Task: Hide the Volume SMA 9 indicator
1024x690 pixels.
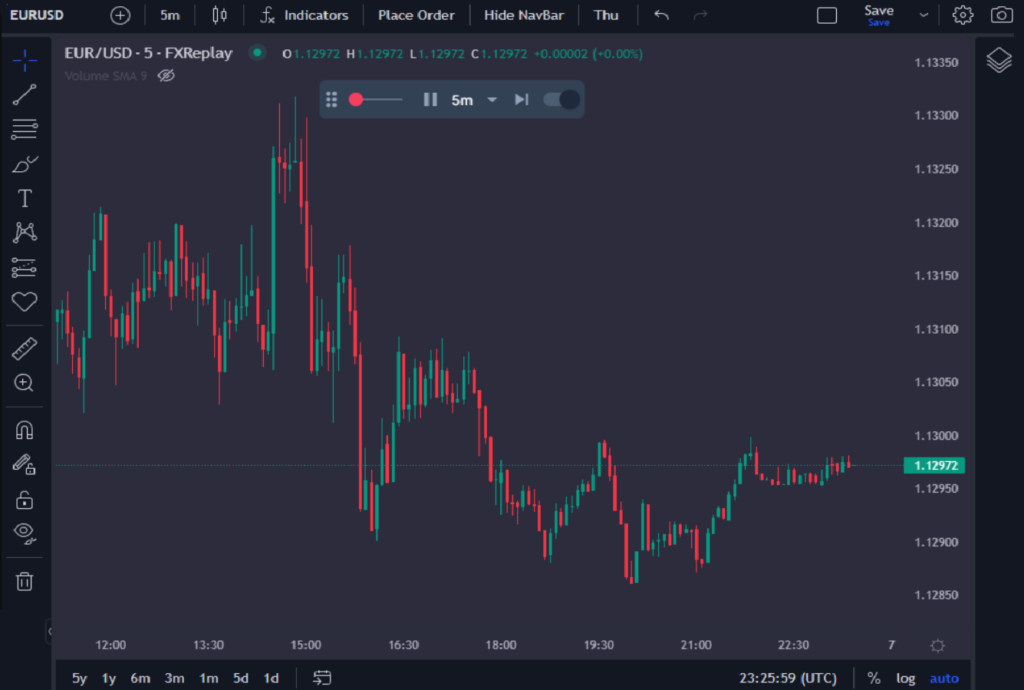Action: 167,75
